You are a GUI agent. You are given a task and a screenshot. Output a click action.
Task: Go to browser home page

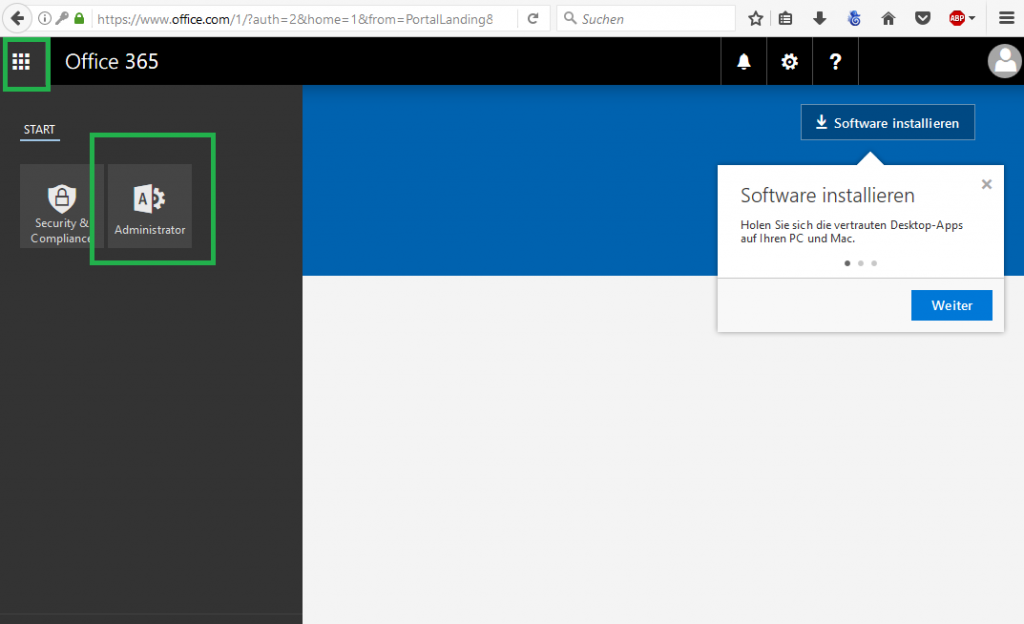coord(888,18)
